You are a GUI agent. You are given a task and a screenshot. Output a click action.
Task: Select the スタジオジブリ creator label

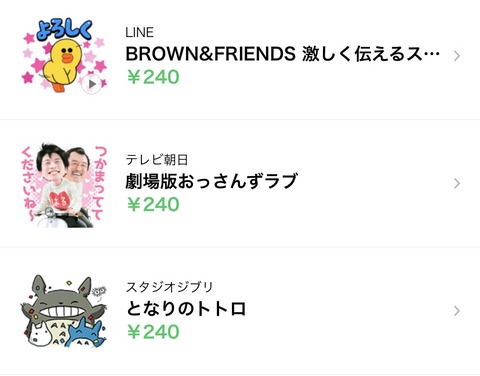point(169,287)
